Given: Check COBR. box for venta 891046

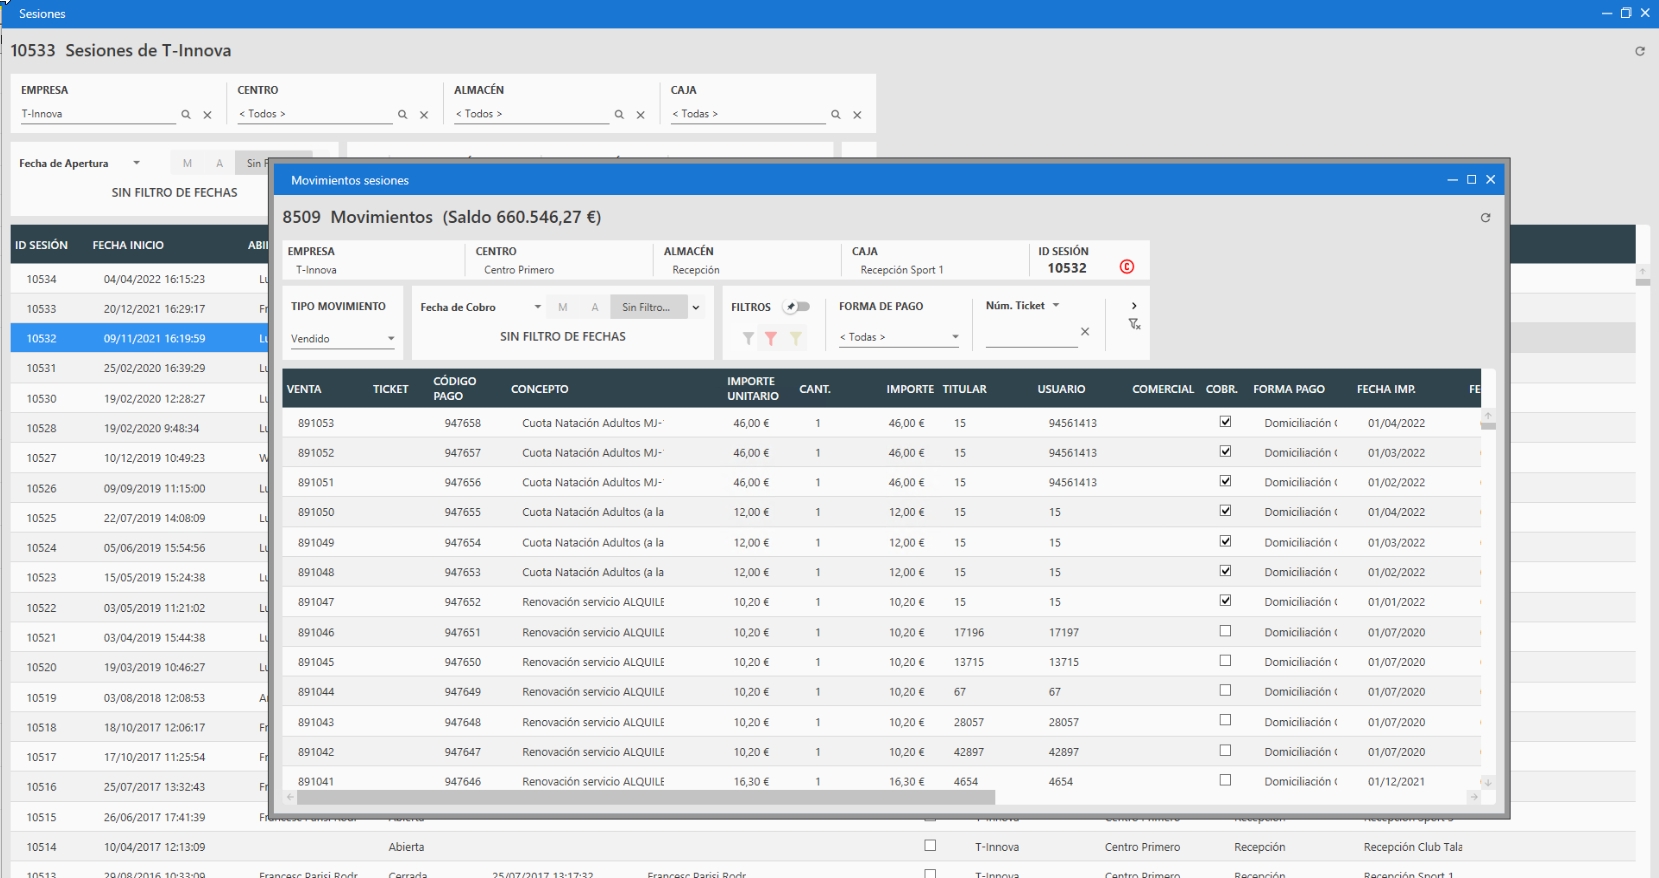Looking at the screenshot, I should pyautogui.click(x=1225, y=631).
